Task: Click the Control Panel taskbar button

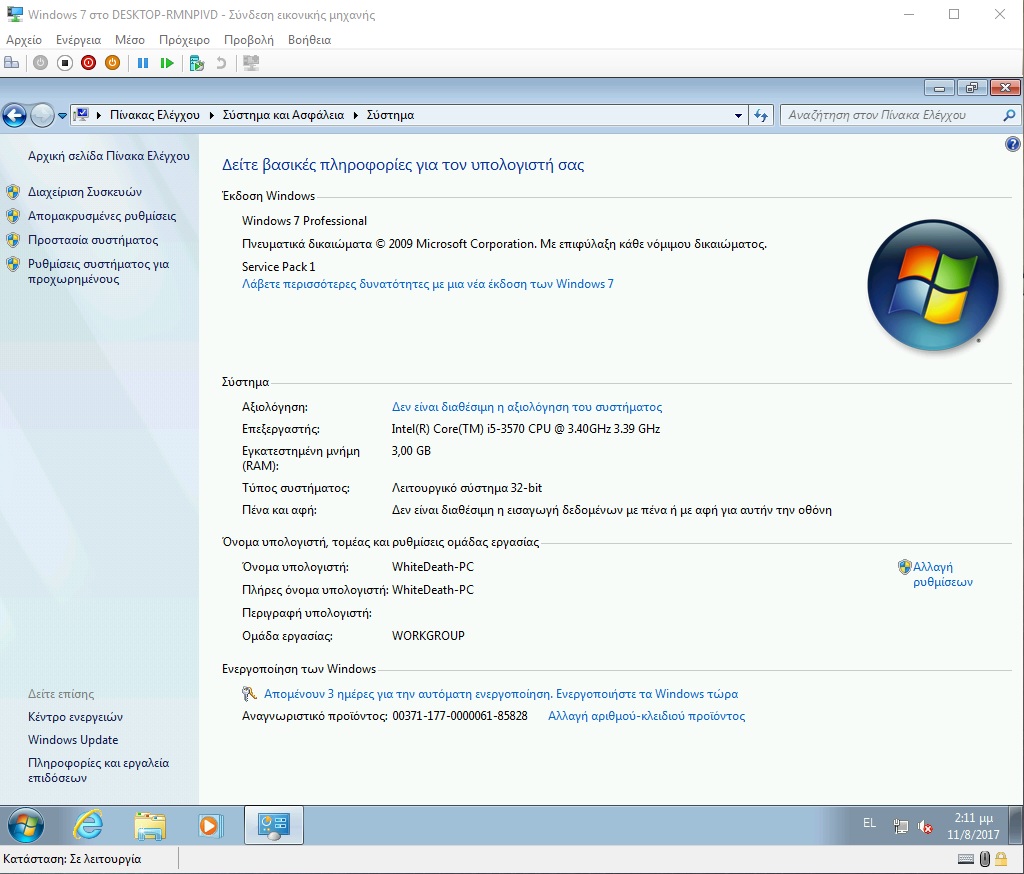Action: pyautogui.click(x=274, y=825)
